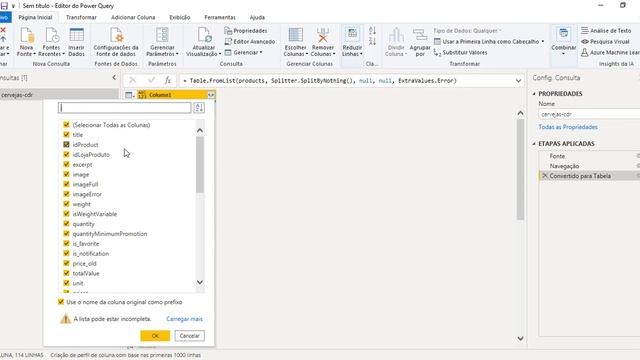Click Substituir Valores
Image resolution: width=640 pixels, height=360 pixels.
[x=460, y=53]
